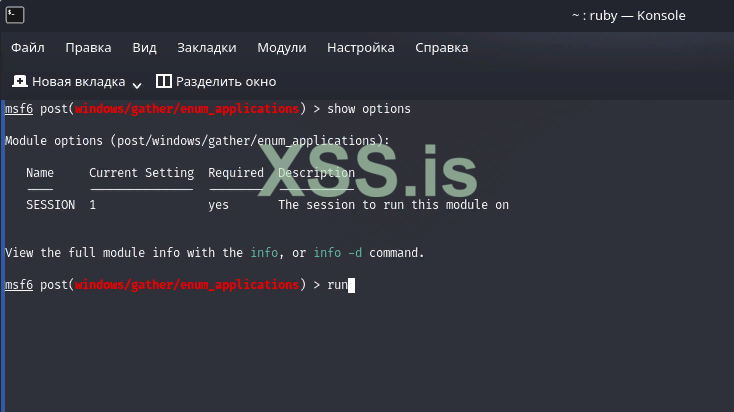
Task: Click the Konsole terminal icon in title bar
Action: pyautogui.click(x=15, y=15)
